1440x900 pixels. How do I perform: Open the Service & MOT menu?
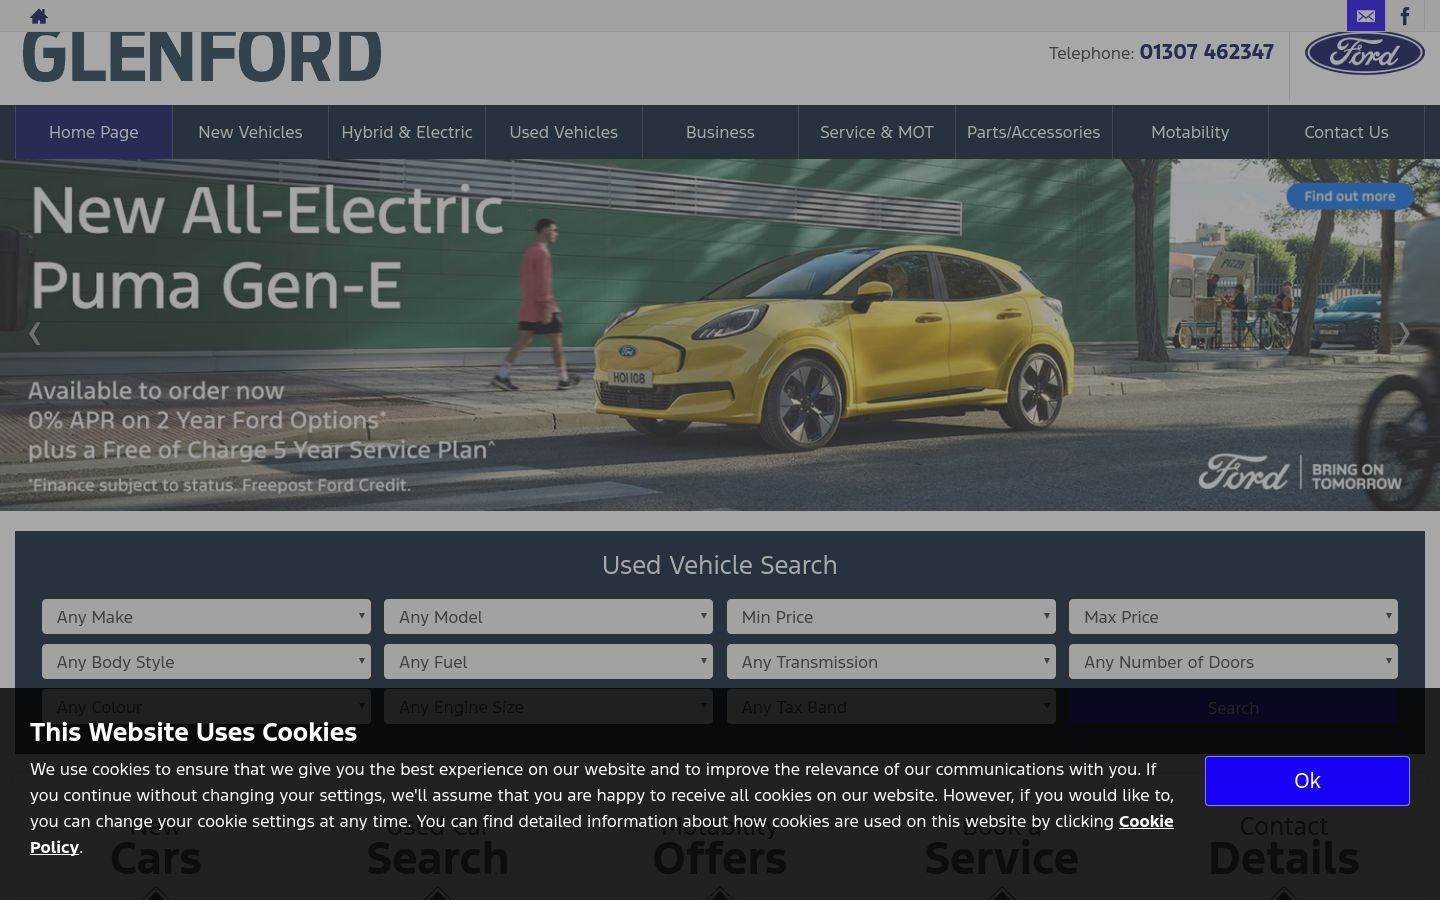(877, 132)
